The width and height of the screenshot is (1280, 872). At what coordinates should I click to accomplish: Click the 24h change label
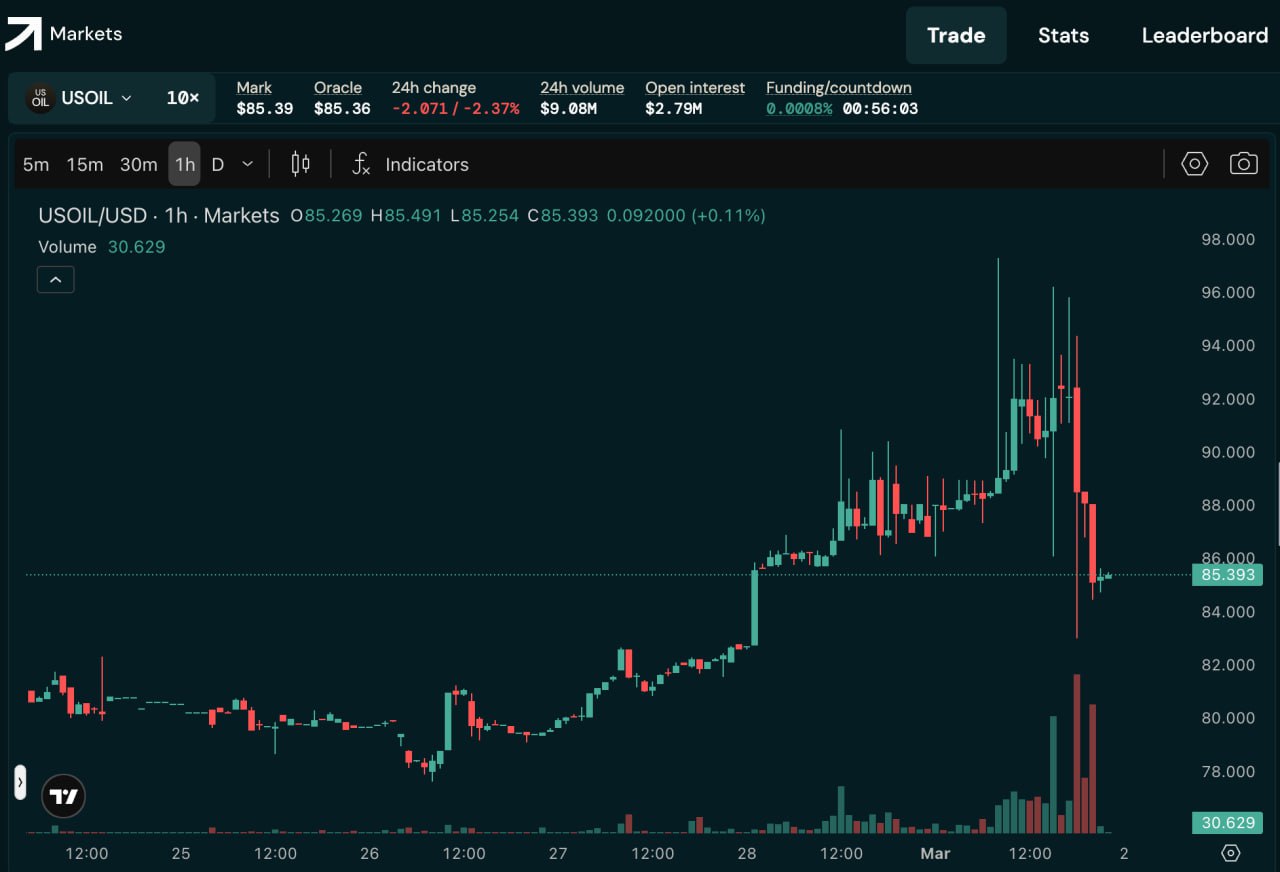coord(434,87)
